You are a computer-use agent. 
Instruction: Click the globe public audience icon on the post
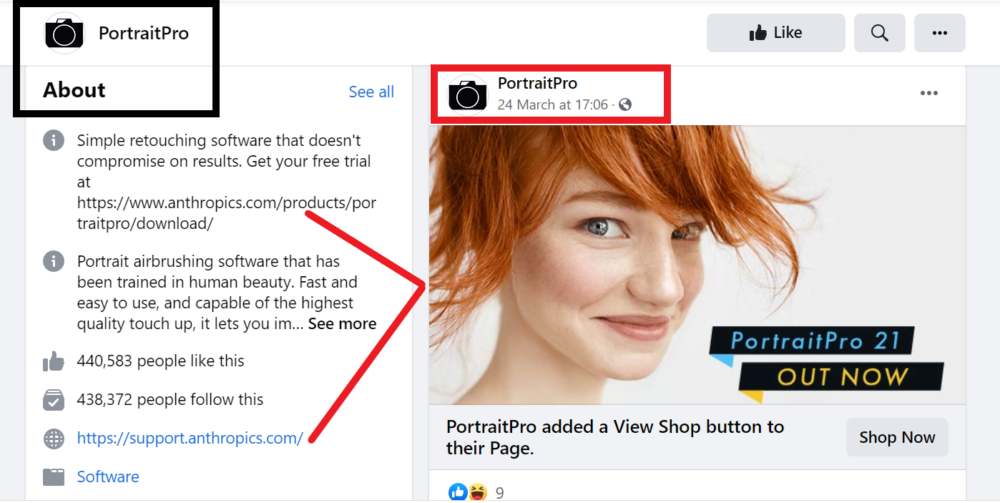(x=625, y=105)
